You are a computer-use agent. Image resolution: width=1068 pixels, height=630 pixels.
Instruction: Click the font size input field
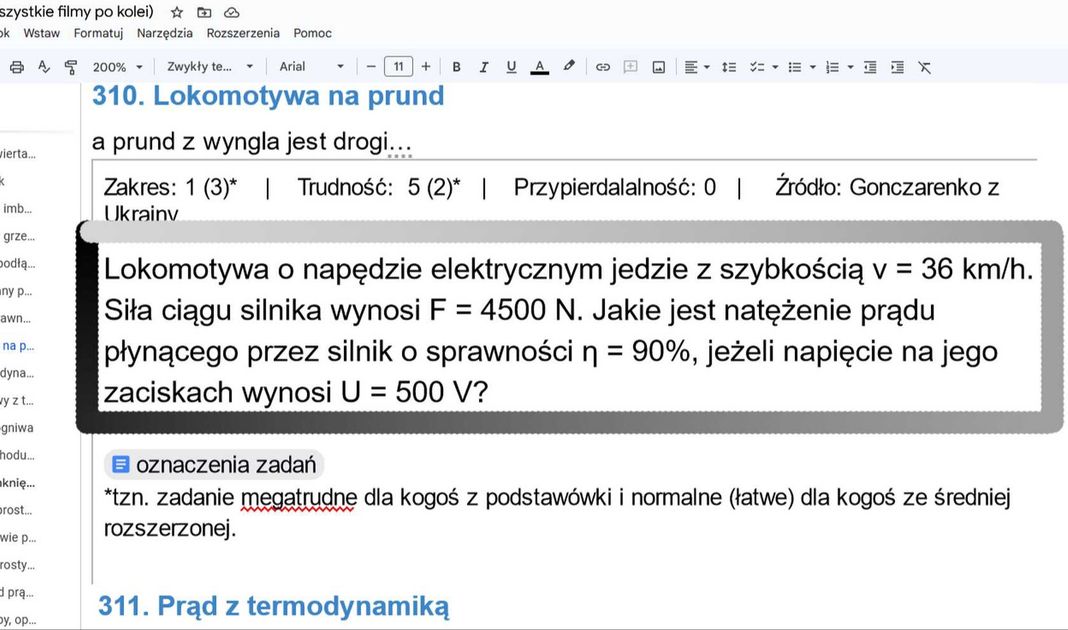point(398,67)
